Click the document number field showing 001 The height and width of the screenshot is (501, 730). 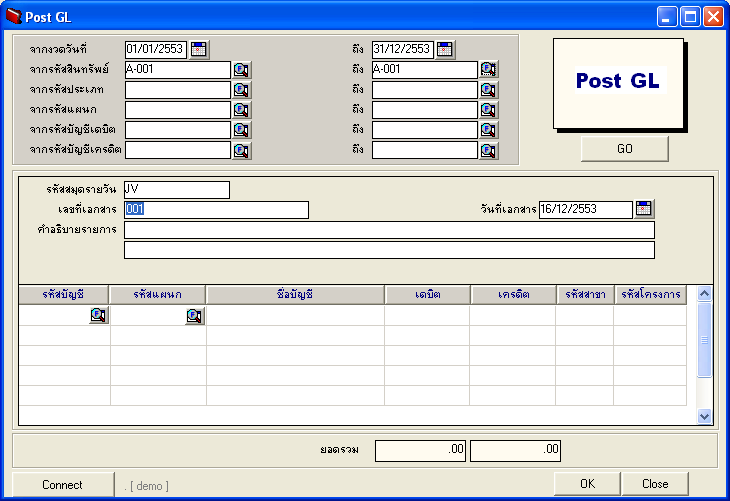[x=216, y=210]
